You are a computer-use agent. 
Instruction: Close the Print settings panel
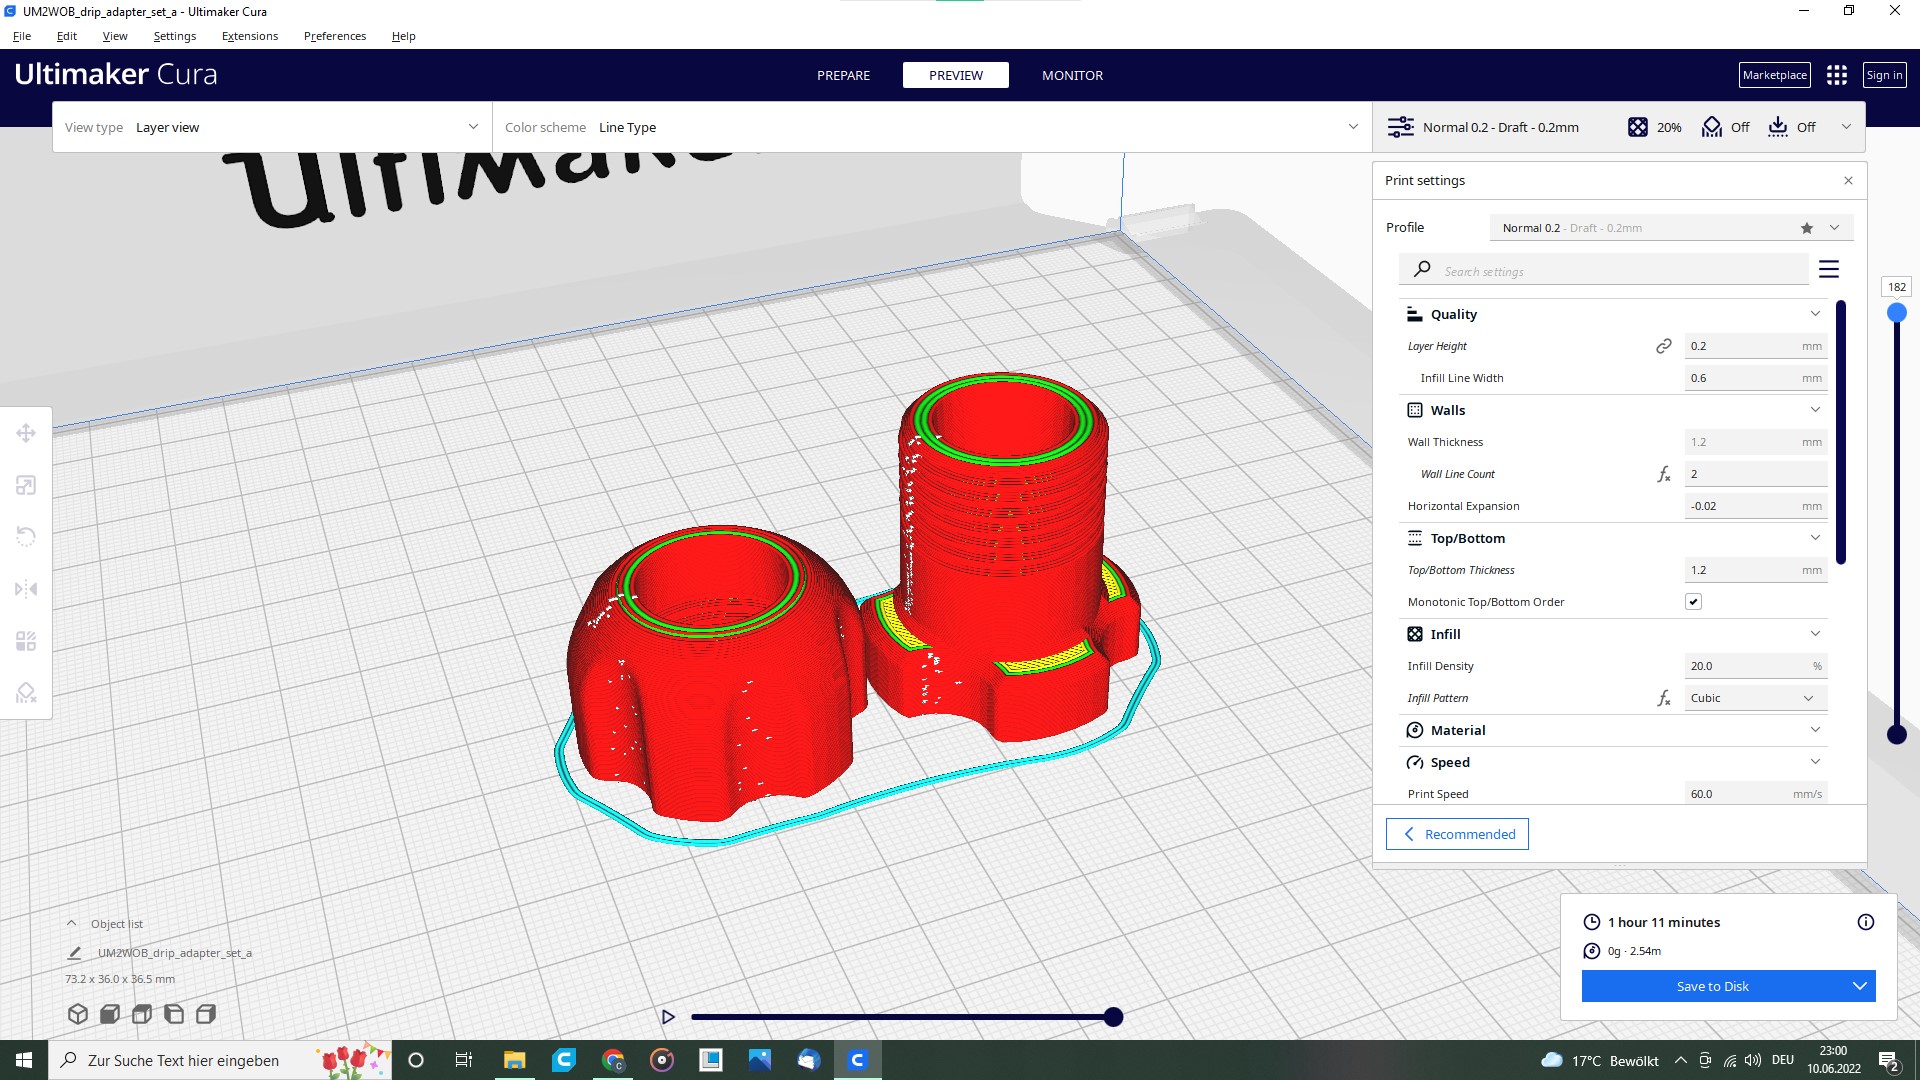(1848, 181)
